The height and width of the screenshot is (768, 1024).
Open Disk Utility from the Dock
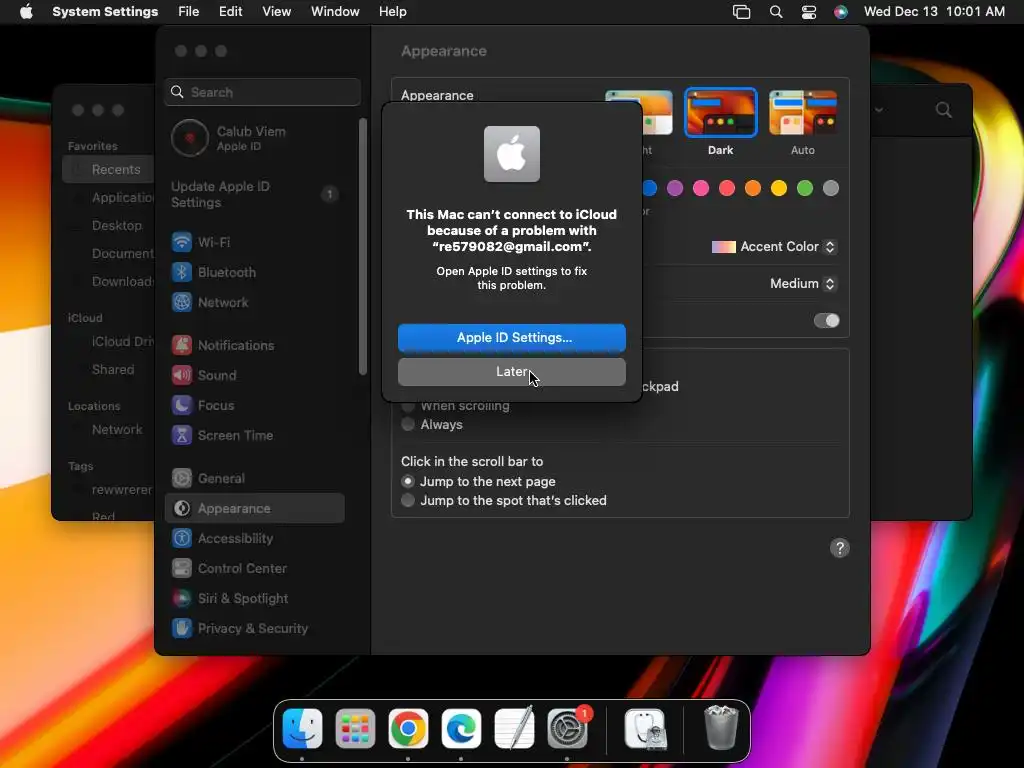coord(645,728)
